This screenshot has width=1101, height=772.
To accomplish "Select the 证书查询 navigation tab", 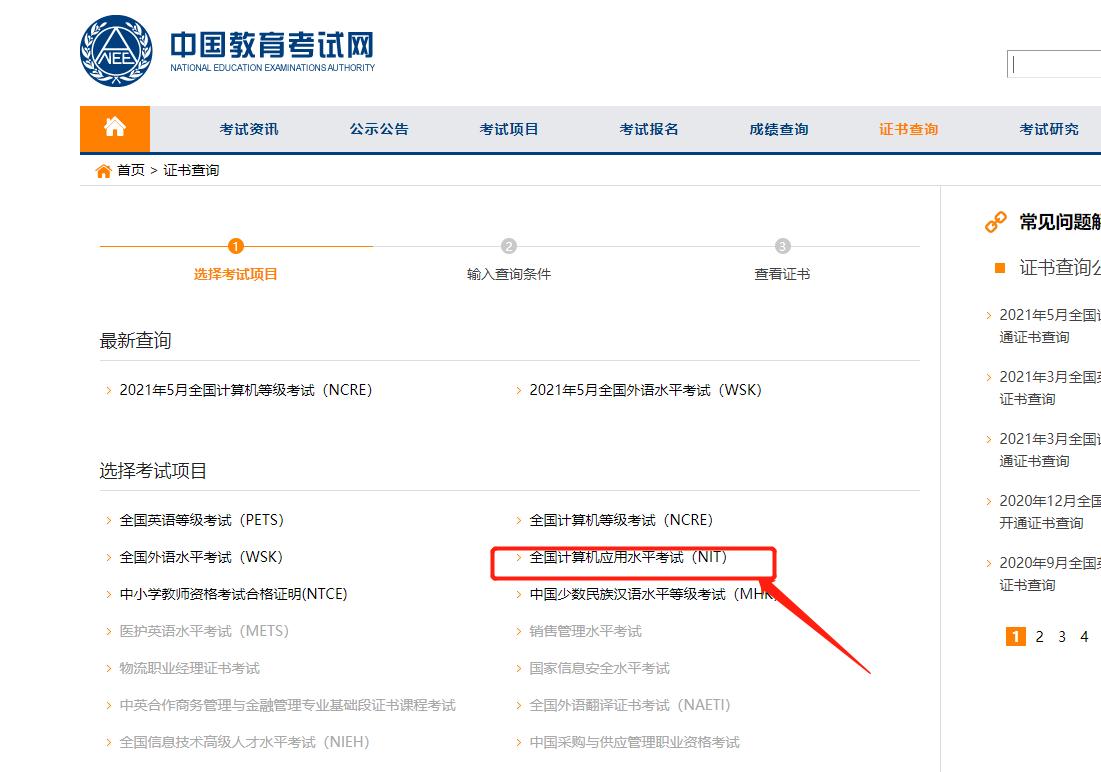I will tap(907, 128).
